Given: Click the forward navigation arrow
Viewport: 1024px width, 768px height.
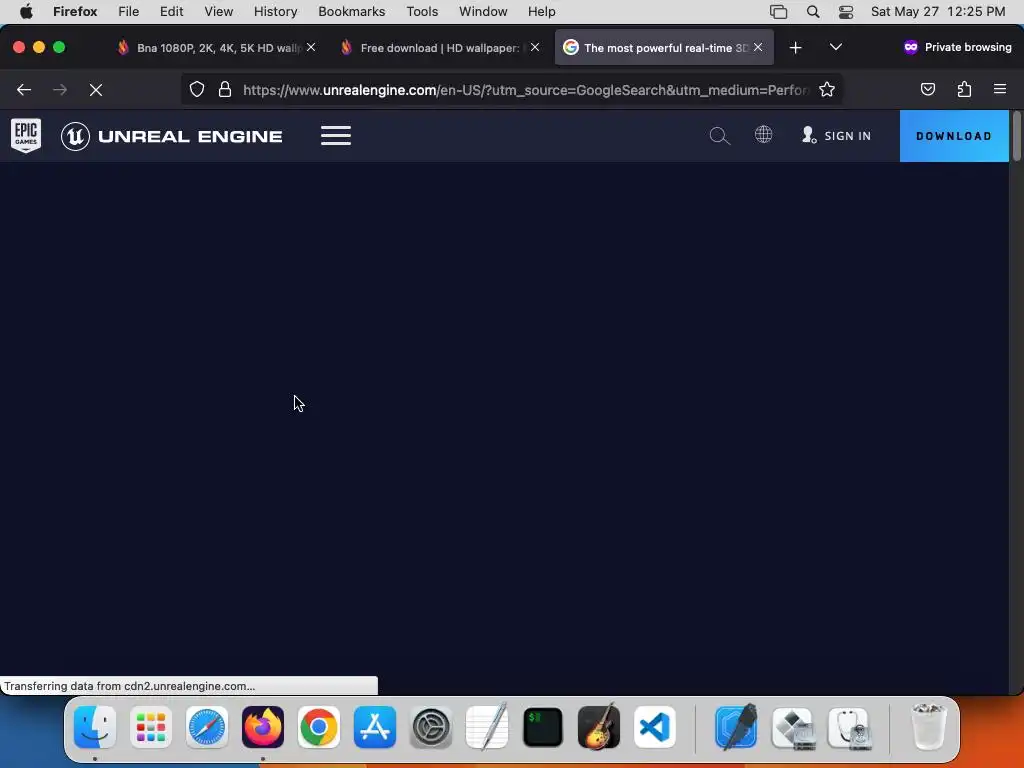Looking at the screenshot, I should click(60, 89).
